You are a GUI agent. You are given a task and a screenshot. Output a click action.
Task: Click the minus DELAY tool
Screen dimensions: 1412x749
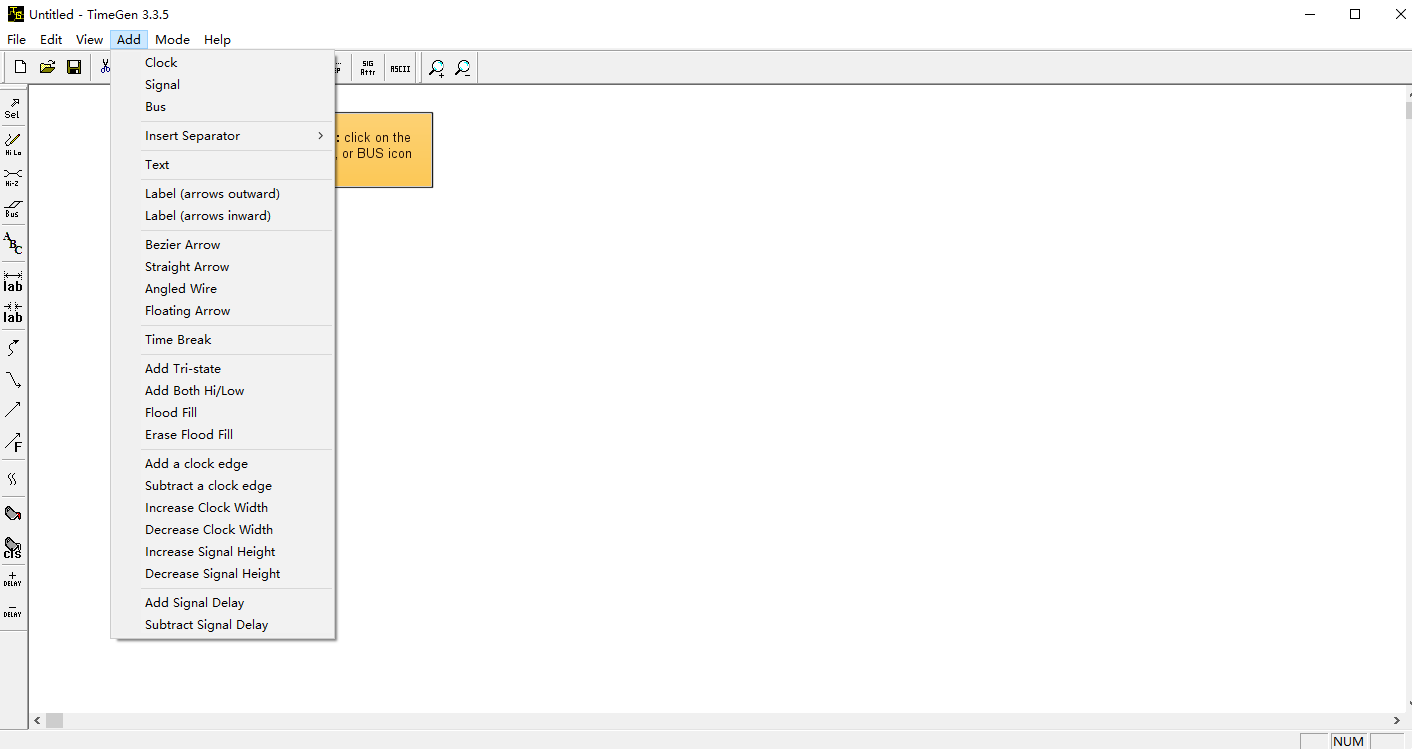click(x=13, y=610)
